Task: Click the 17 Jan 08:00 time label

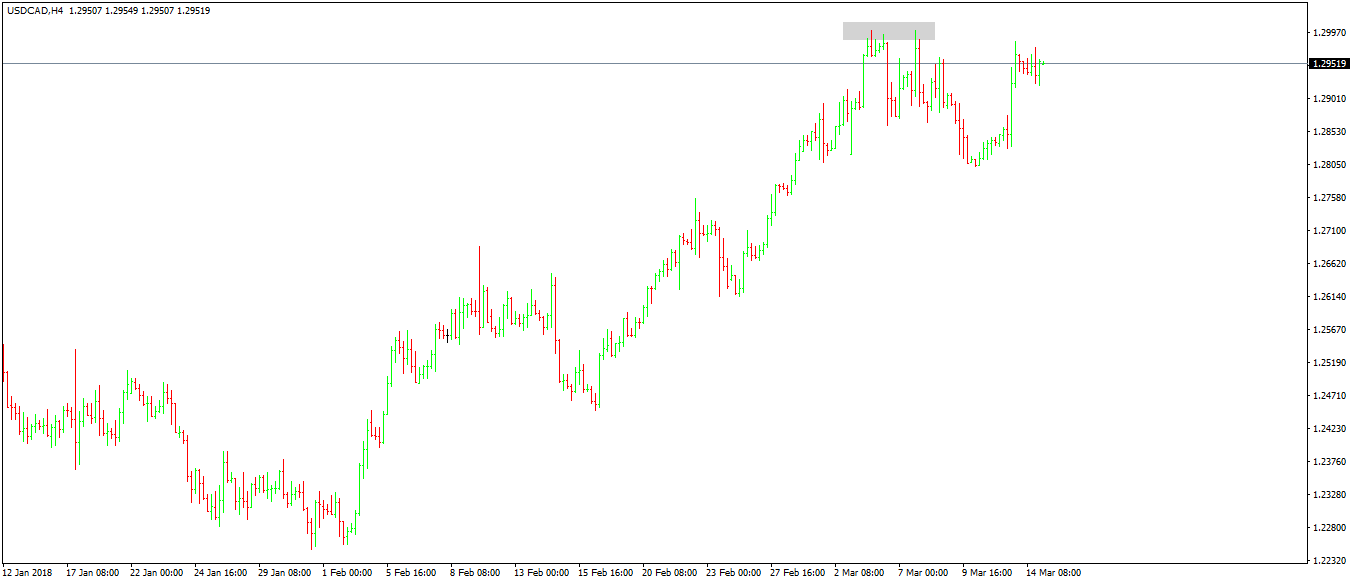Action: pos(93,573)
